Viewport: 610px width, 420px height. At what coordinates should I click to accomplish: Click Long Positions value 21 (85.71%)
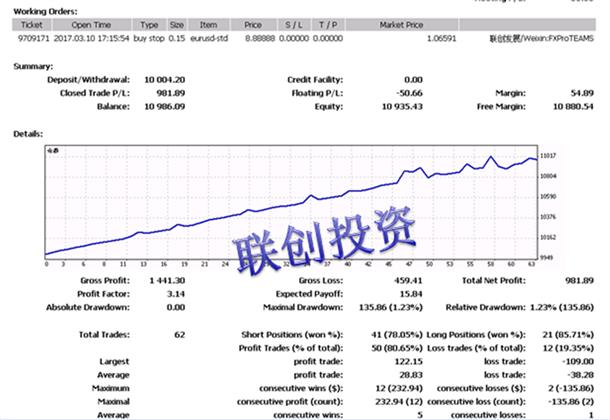pos(568,335)
